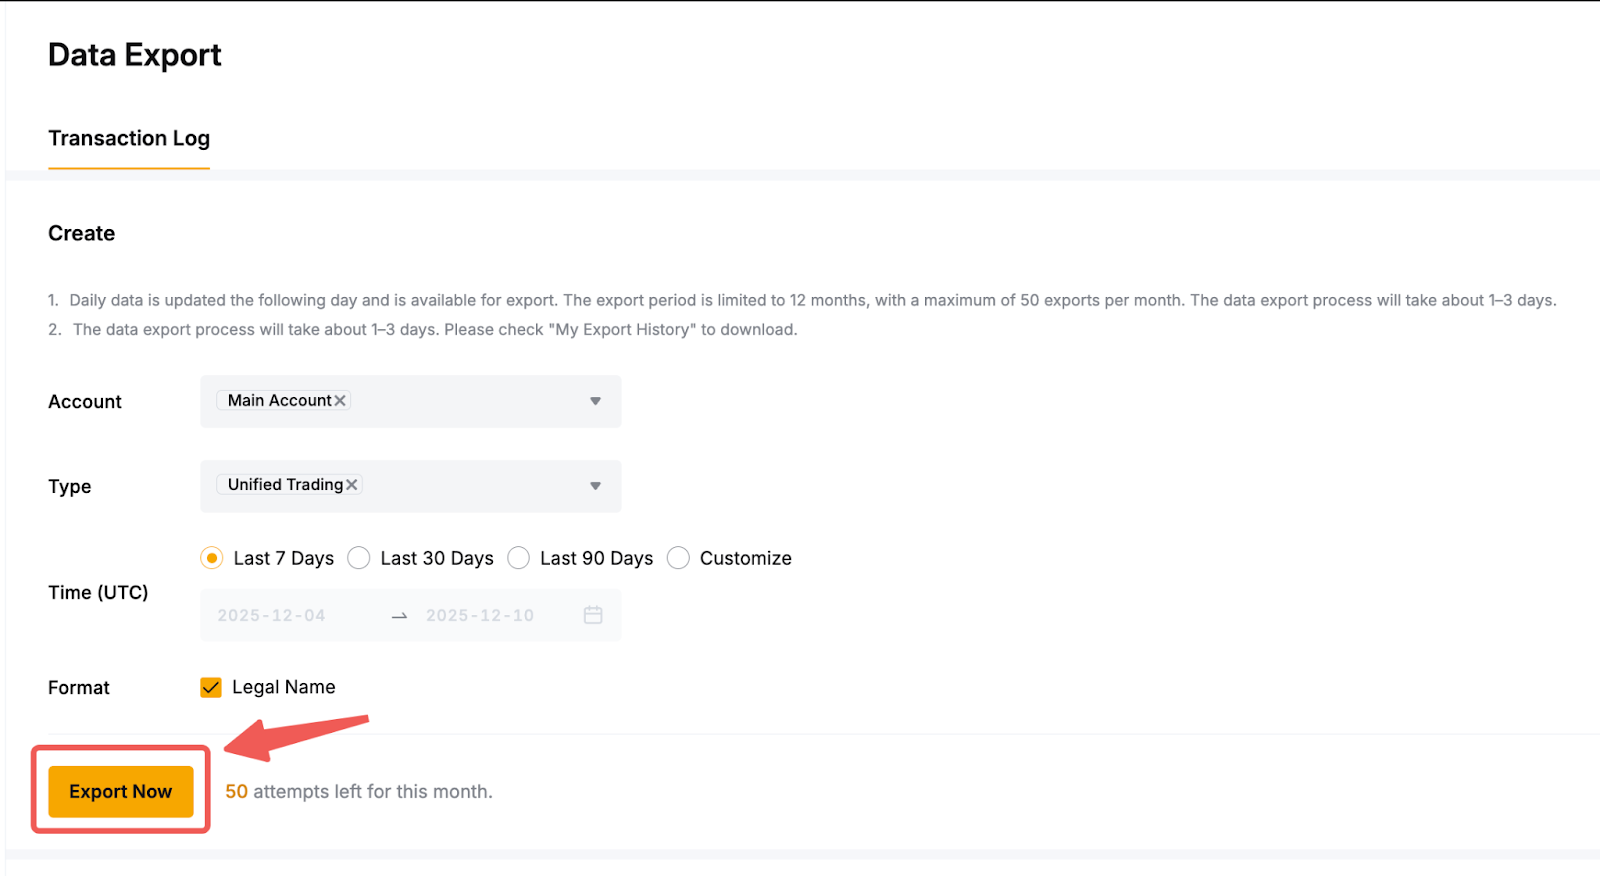The height and width of the screenshot is (876, 1600).
Task: Select the Last 7 Days option
Action: [212, 558]
